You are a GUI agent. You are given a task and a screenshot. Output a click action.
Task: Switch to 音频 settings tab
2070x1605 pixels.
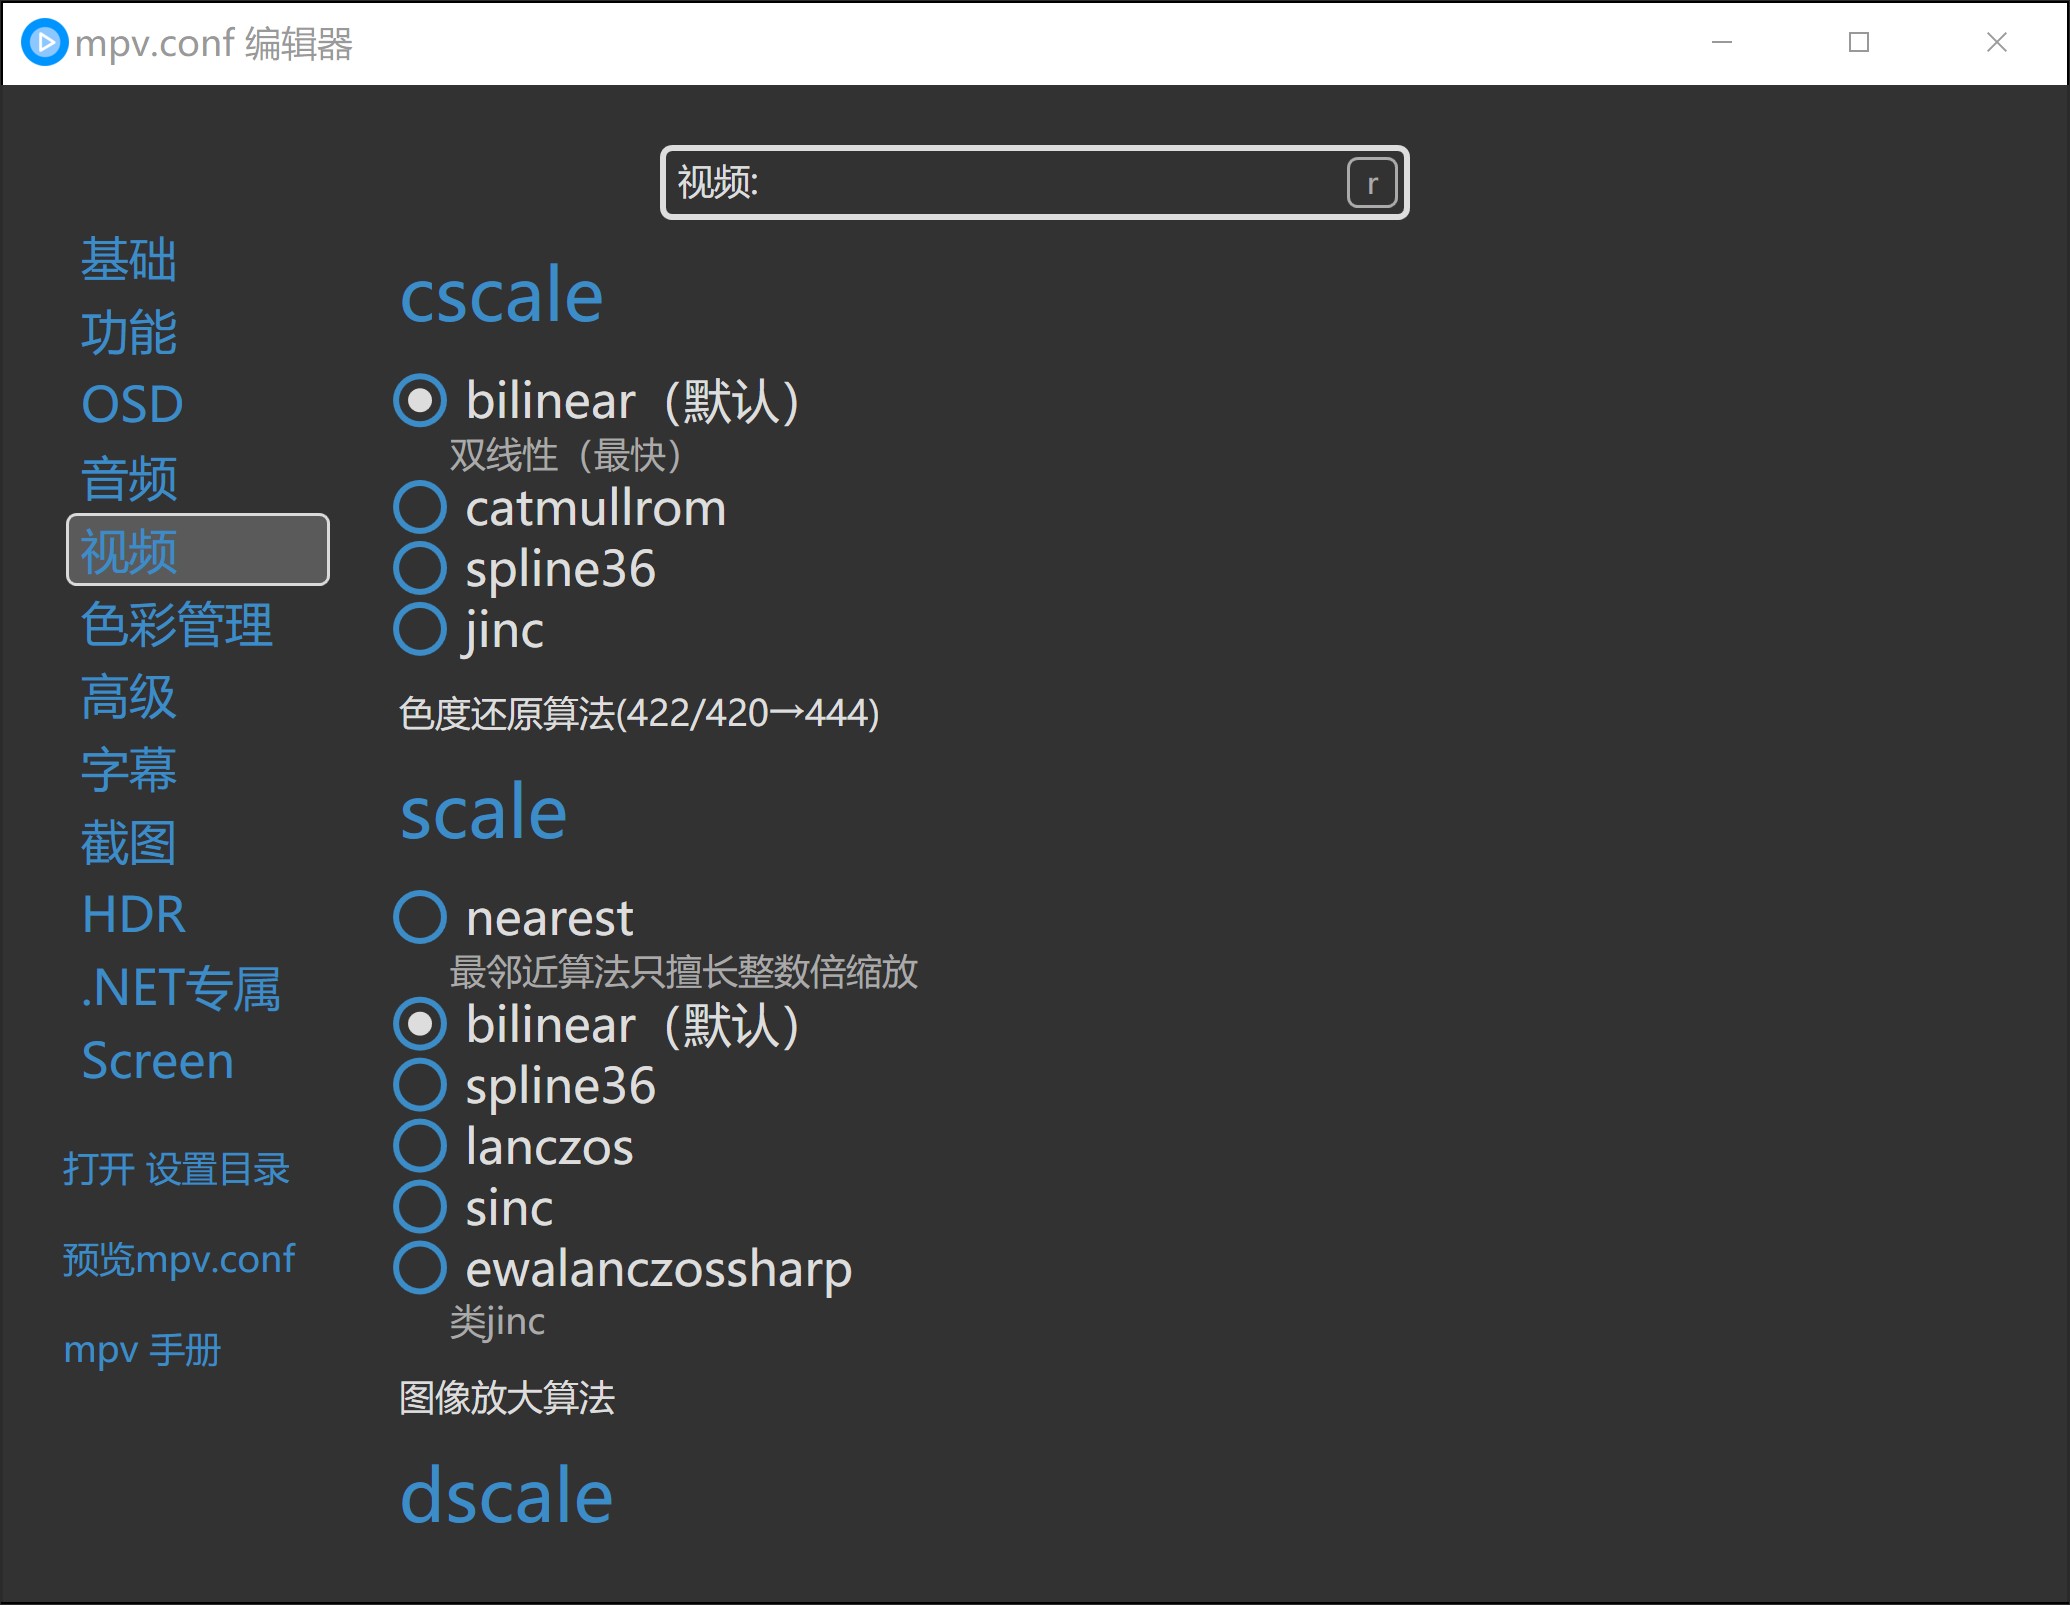[x=129, y=478]
